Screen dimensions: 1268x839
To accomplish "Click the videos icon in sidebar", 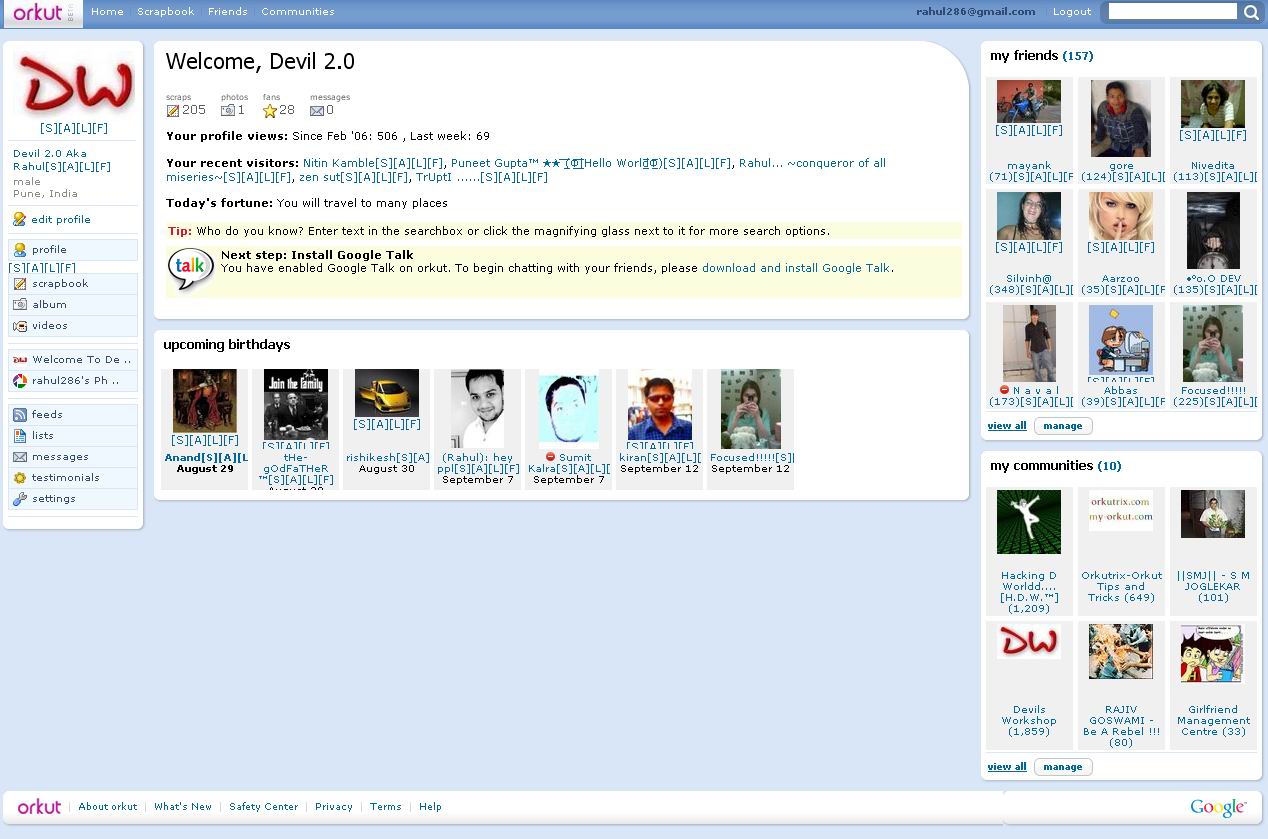I will coord(20,326).
